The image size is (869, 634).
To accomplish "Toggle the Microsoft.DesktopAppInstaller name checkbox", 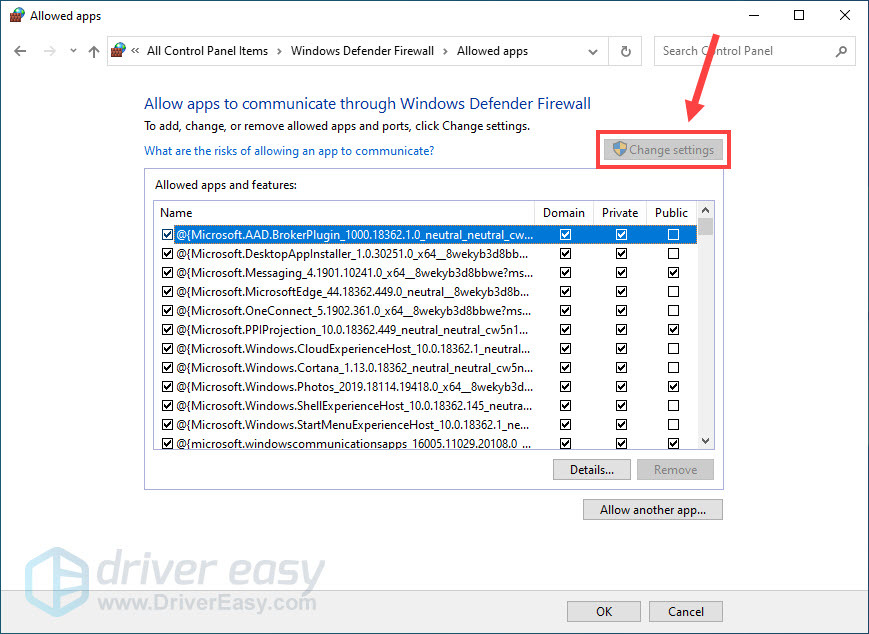I will click(x=167, y=254).
